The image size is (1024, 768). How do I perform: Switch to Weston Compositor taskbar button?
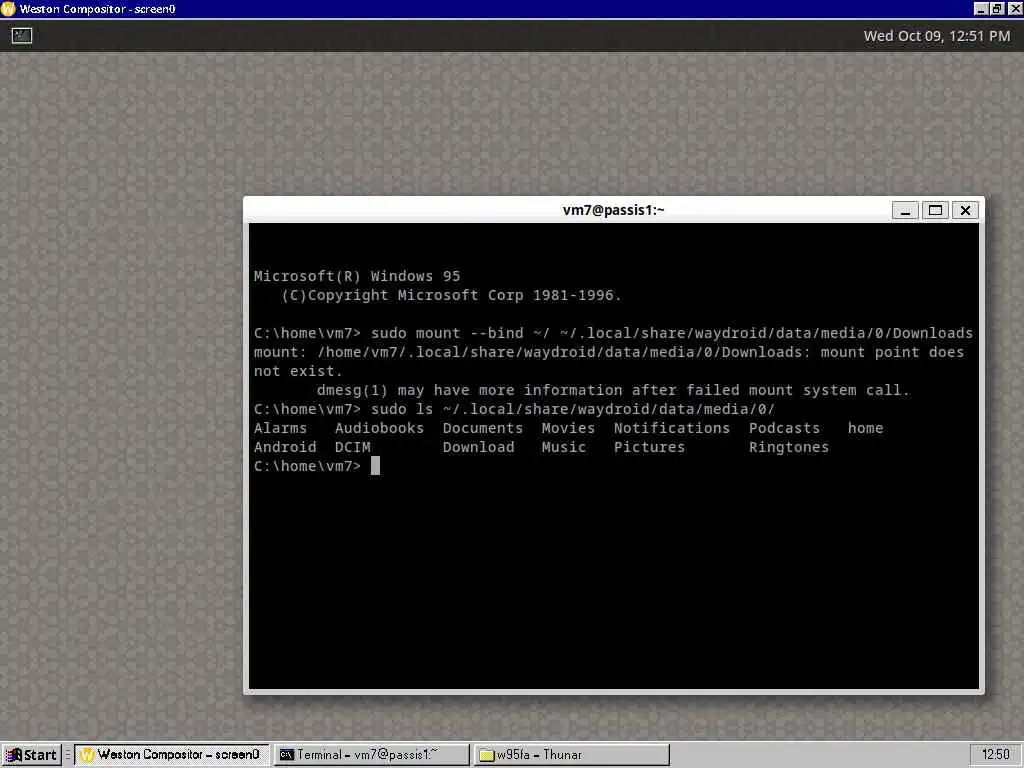click(x=170, y=755)
